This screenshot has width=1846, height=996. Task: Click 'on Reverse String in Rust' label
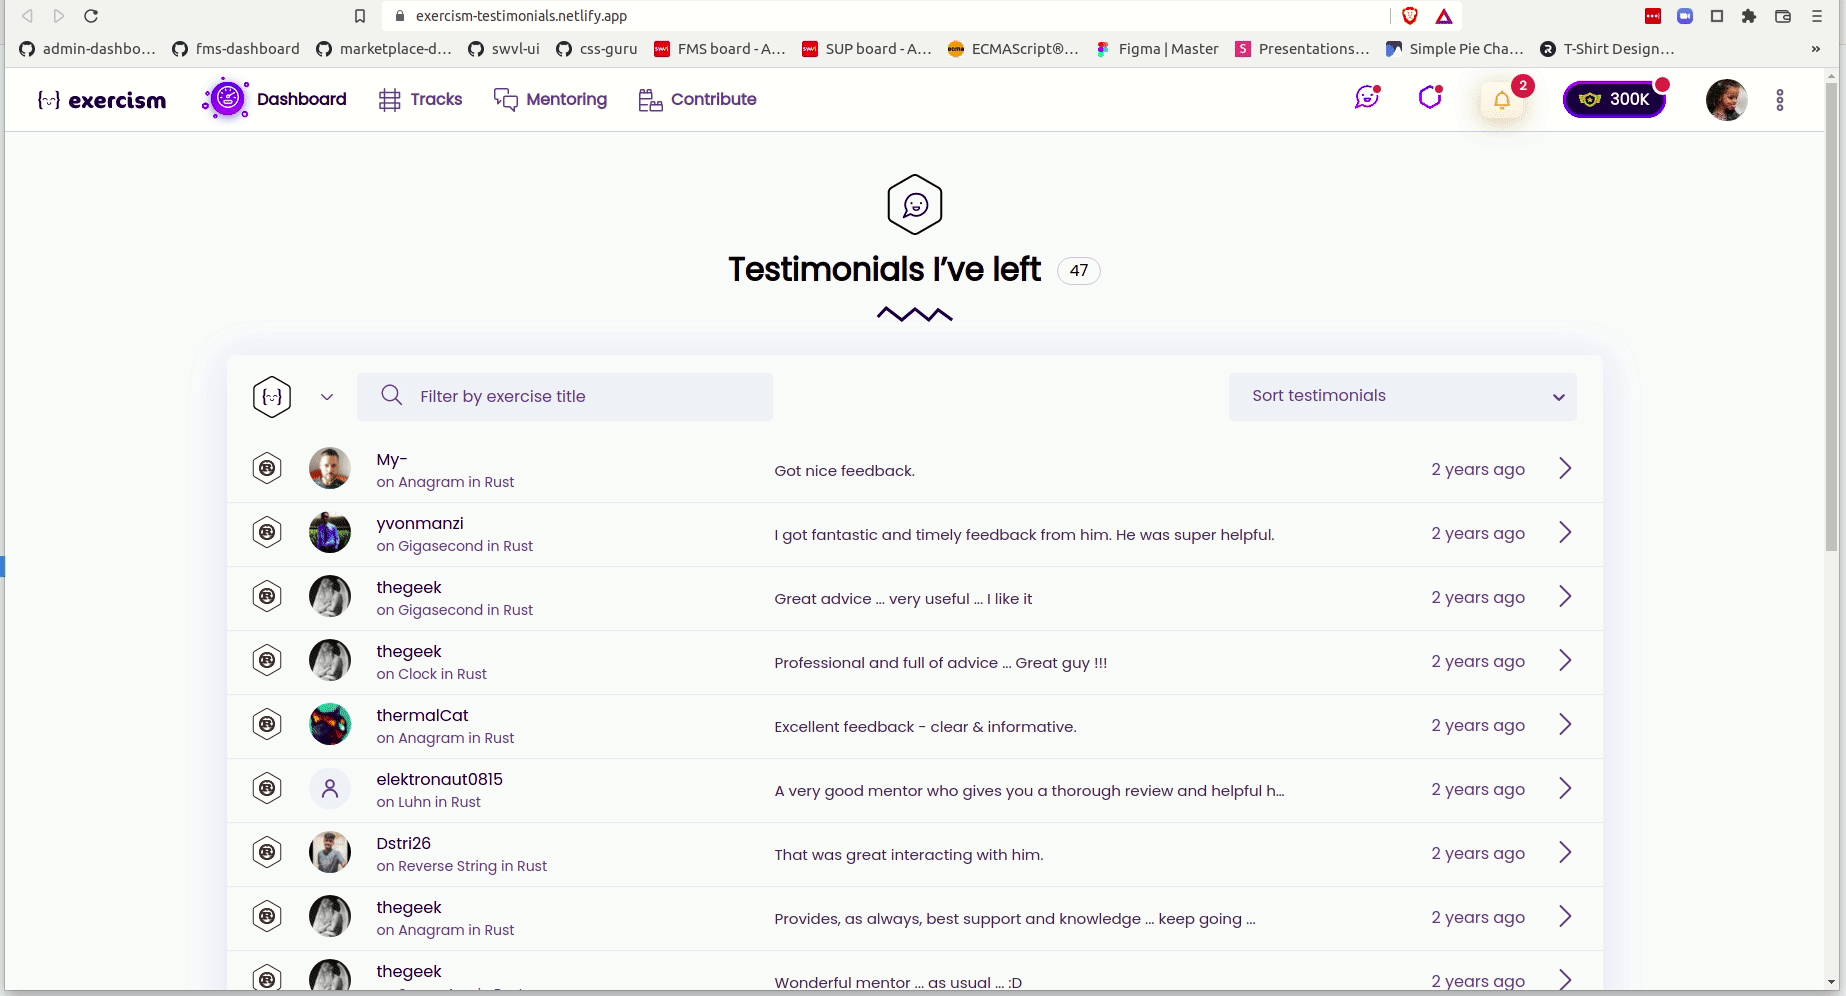pyautogui.click(x=461, y=866)
